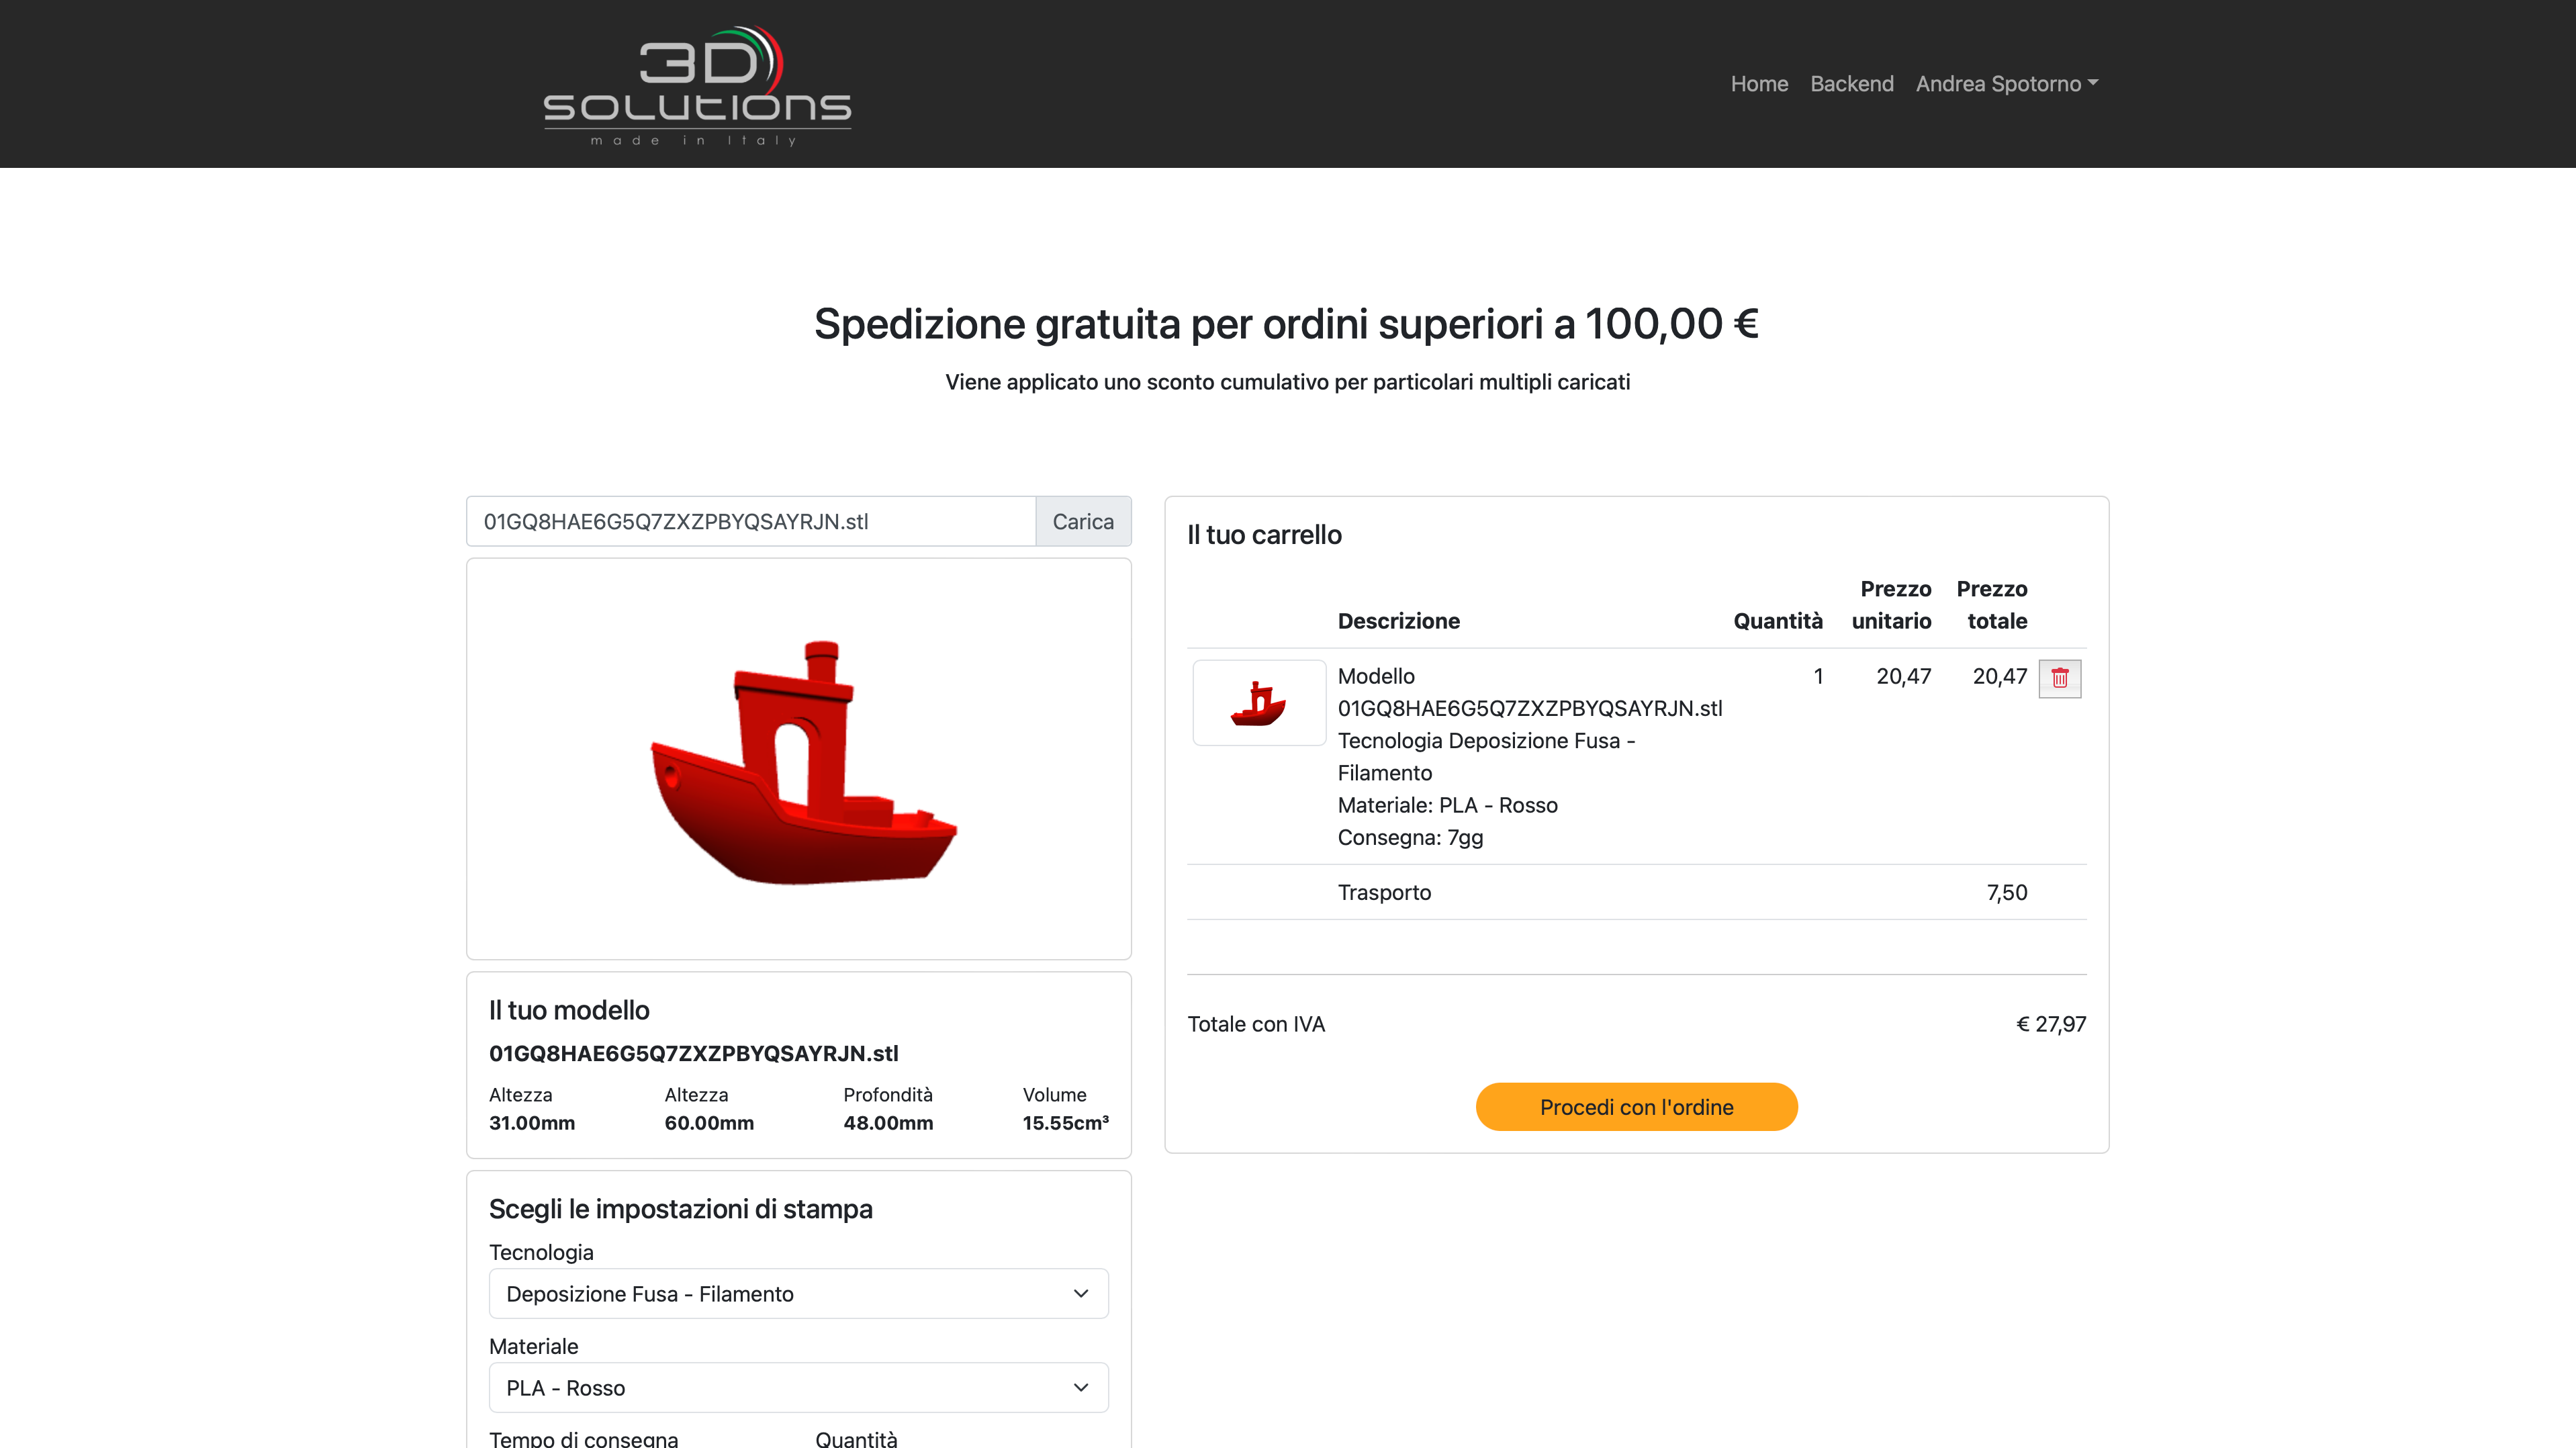Open the Backend link
The width and height of the screenshot is (2576, 1448).
1851,84
